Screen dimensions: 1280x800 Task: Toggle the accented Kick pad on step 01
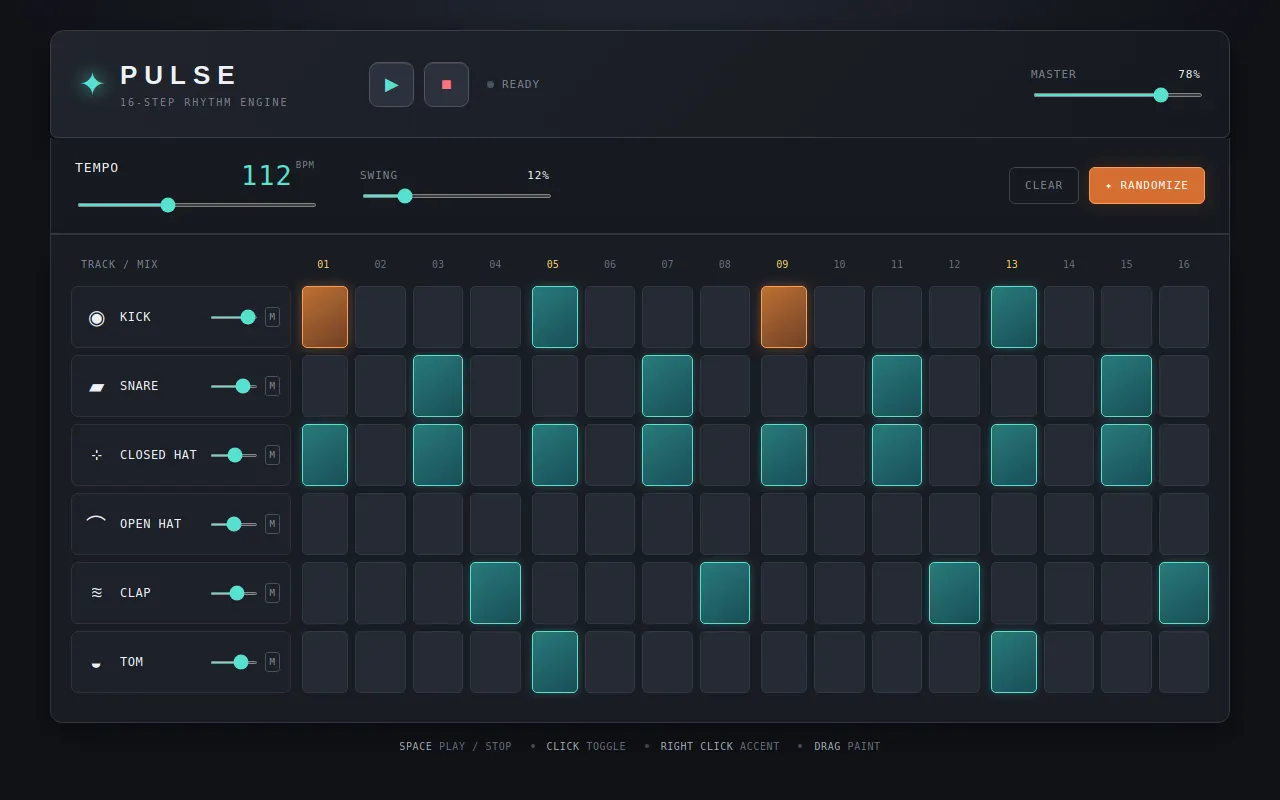coord(325,317)
